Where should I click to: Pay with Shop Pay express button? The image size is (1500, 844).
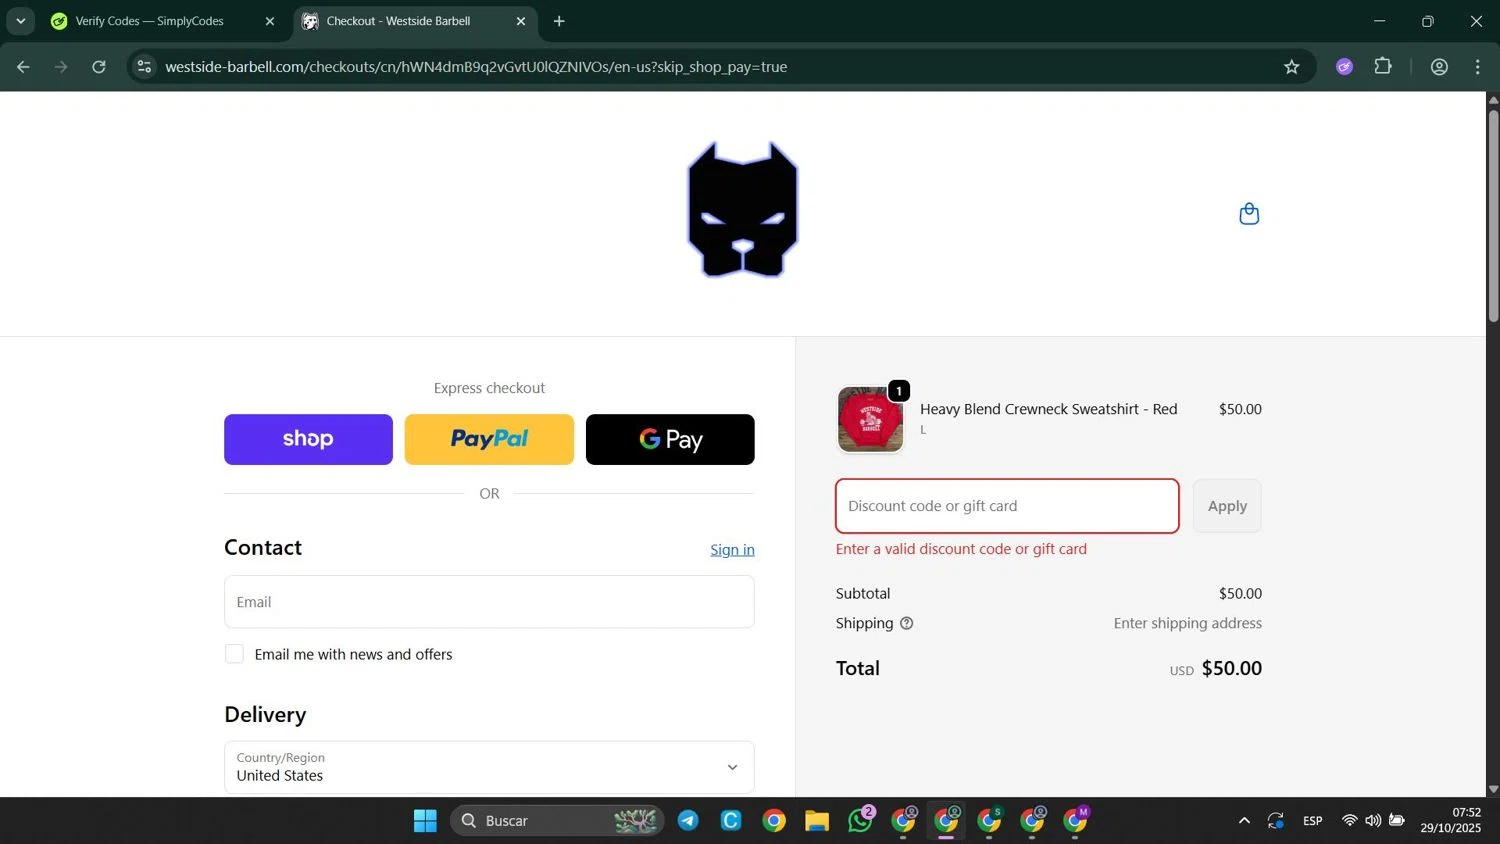coord(308,439)
